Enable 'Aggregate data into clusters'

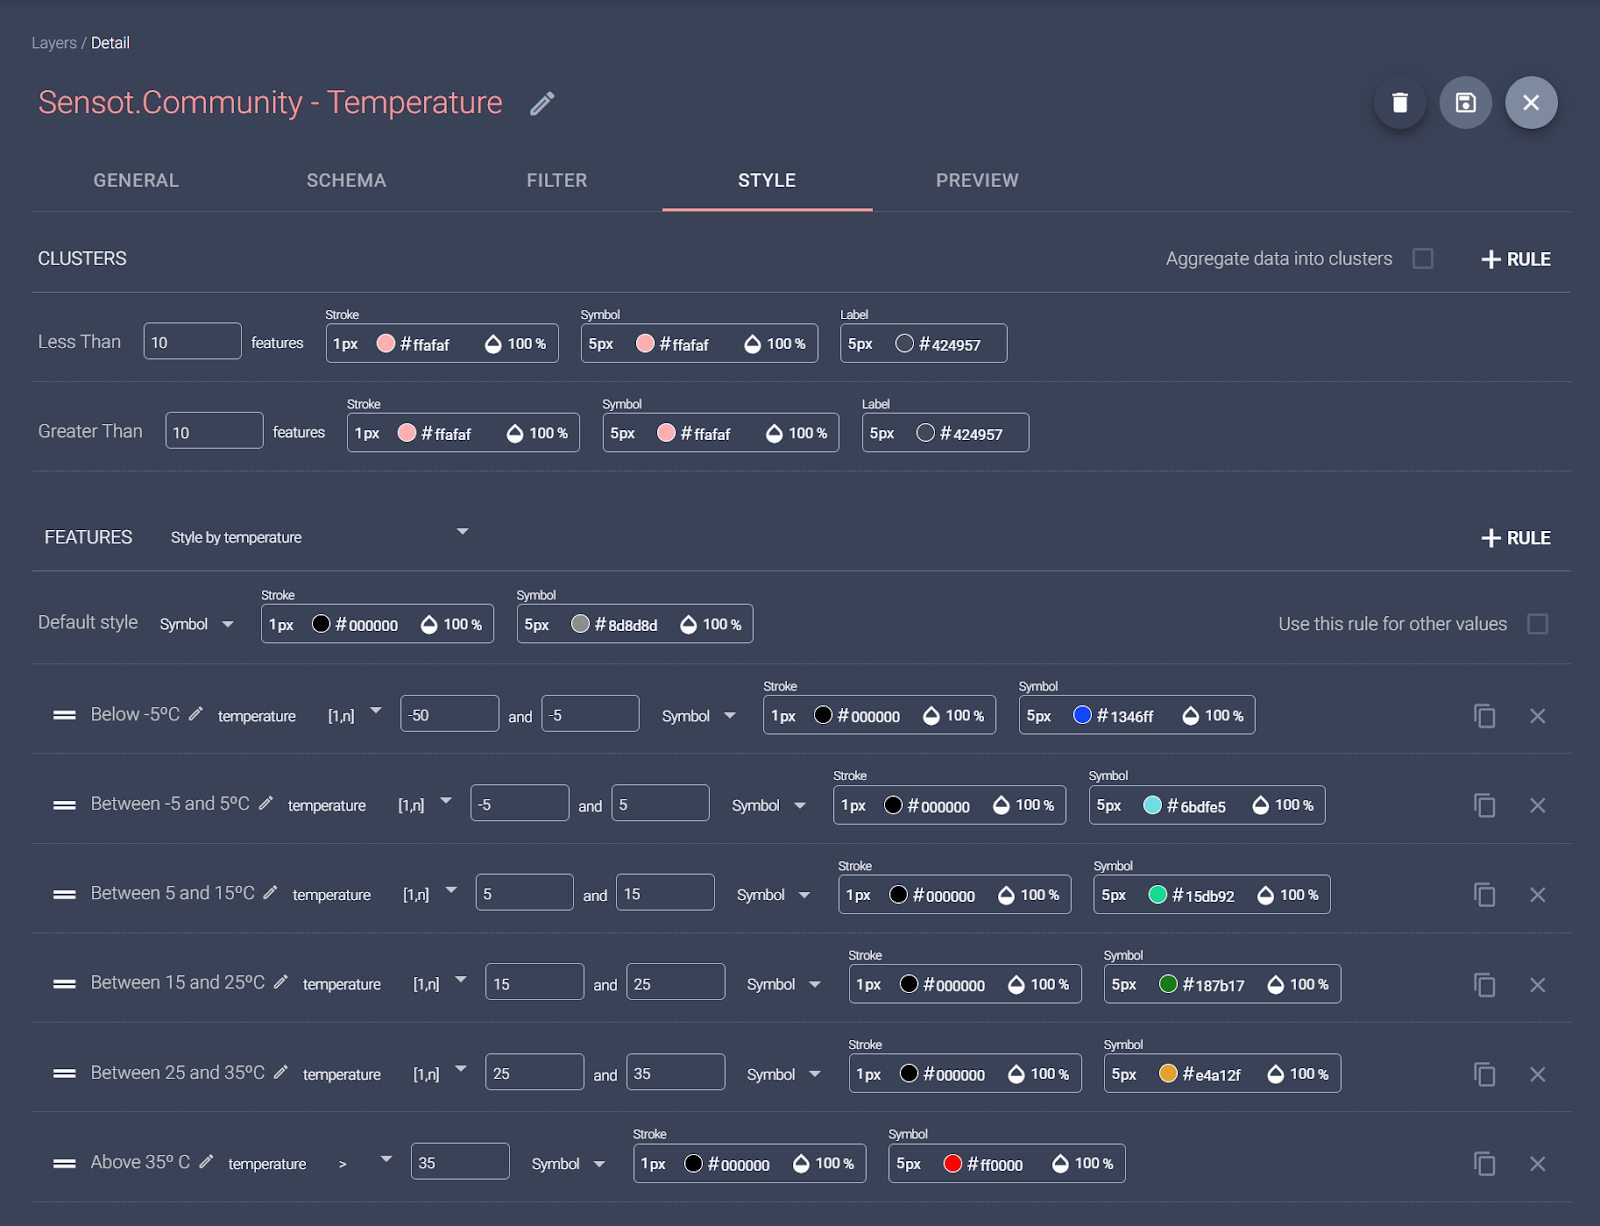[x=1423, y=258]
